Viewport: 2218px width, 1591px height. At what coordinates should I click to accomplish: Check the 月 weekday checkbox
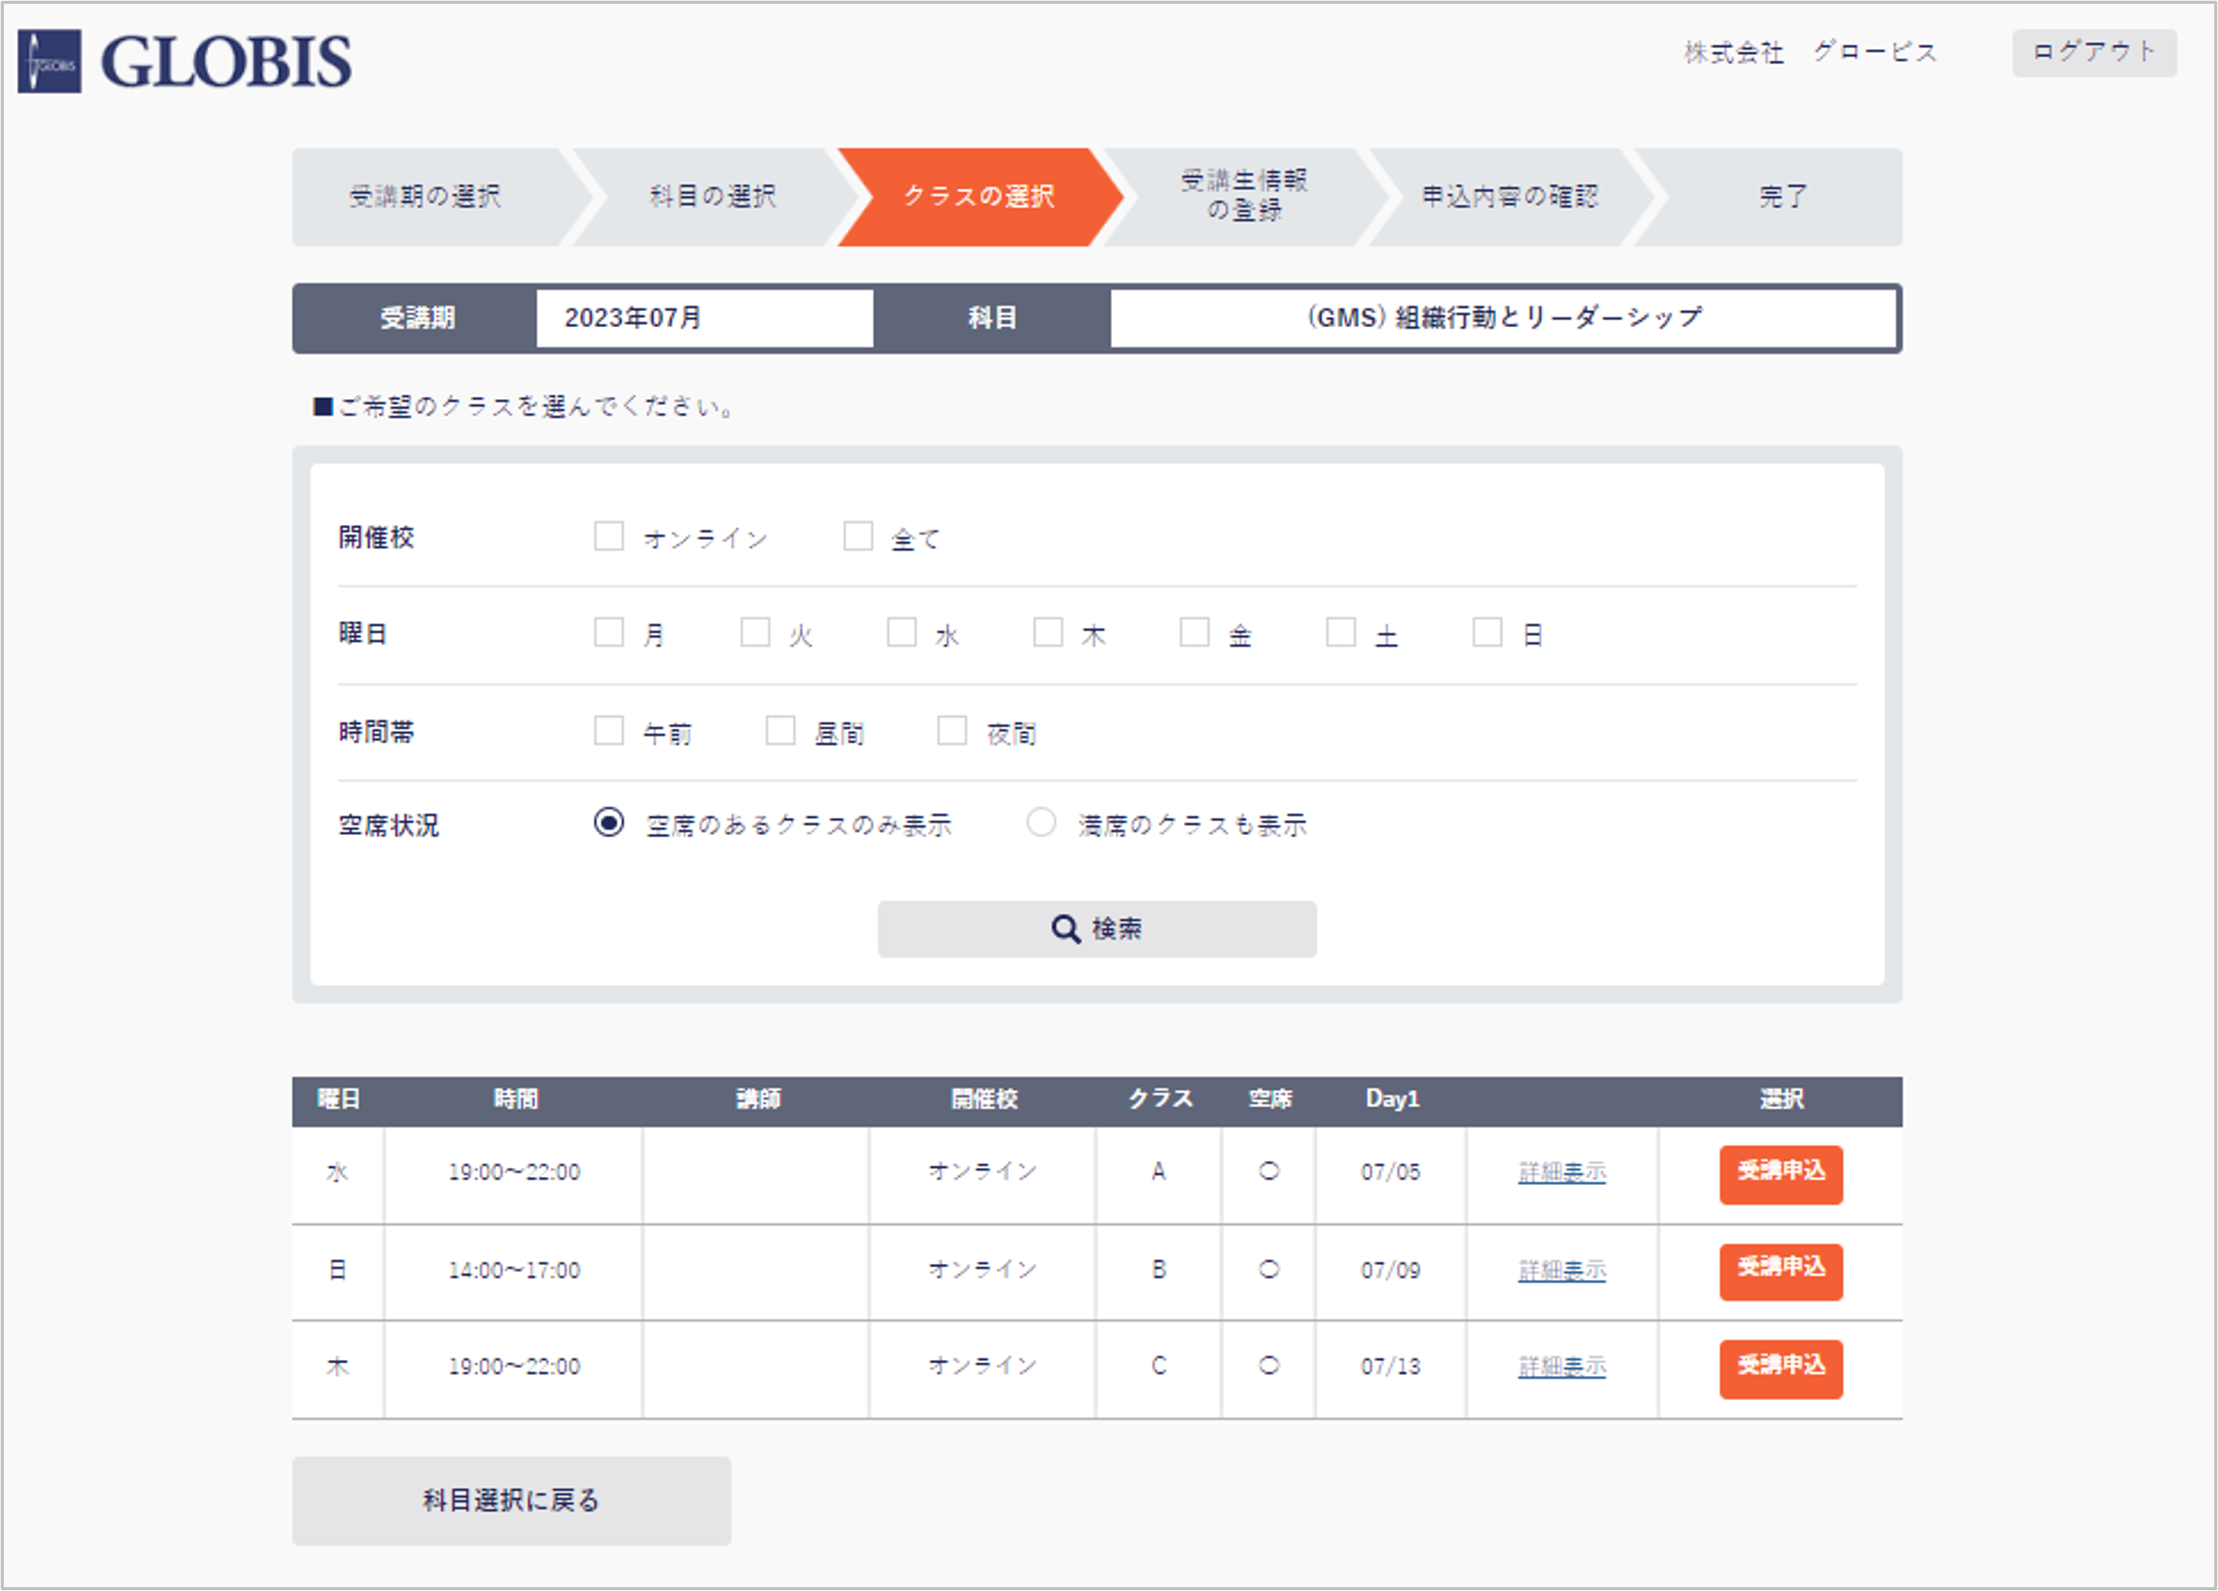[609, 632]
